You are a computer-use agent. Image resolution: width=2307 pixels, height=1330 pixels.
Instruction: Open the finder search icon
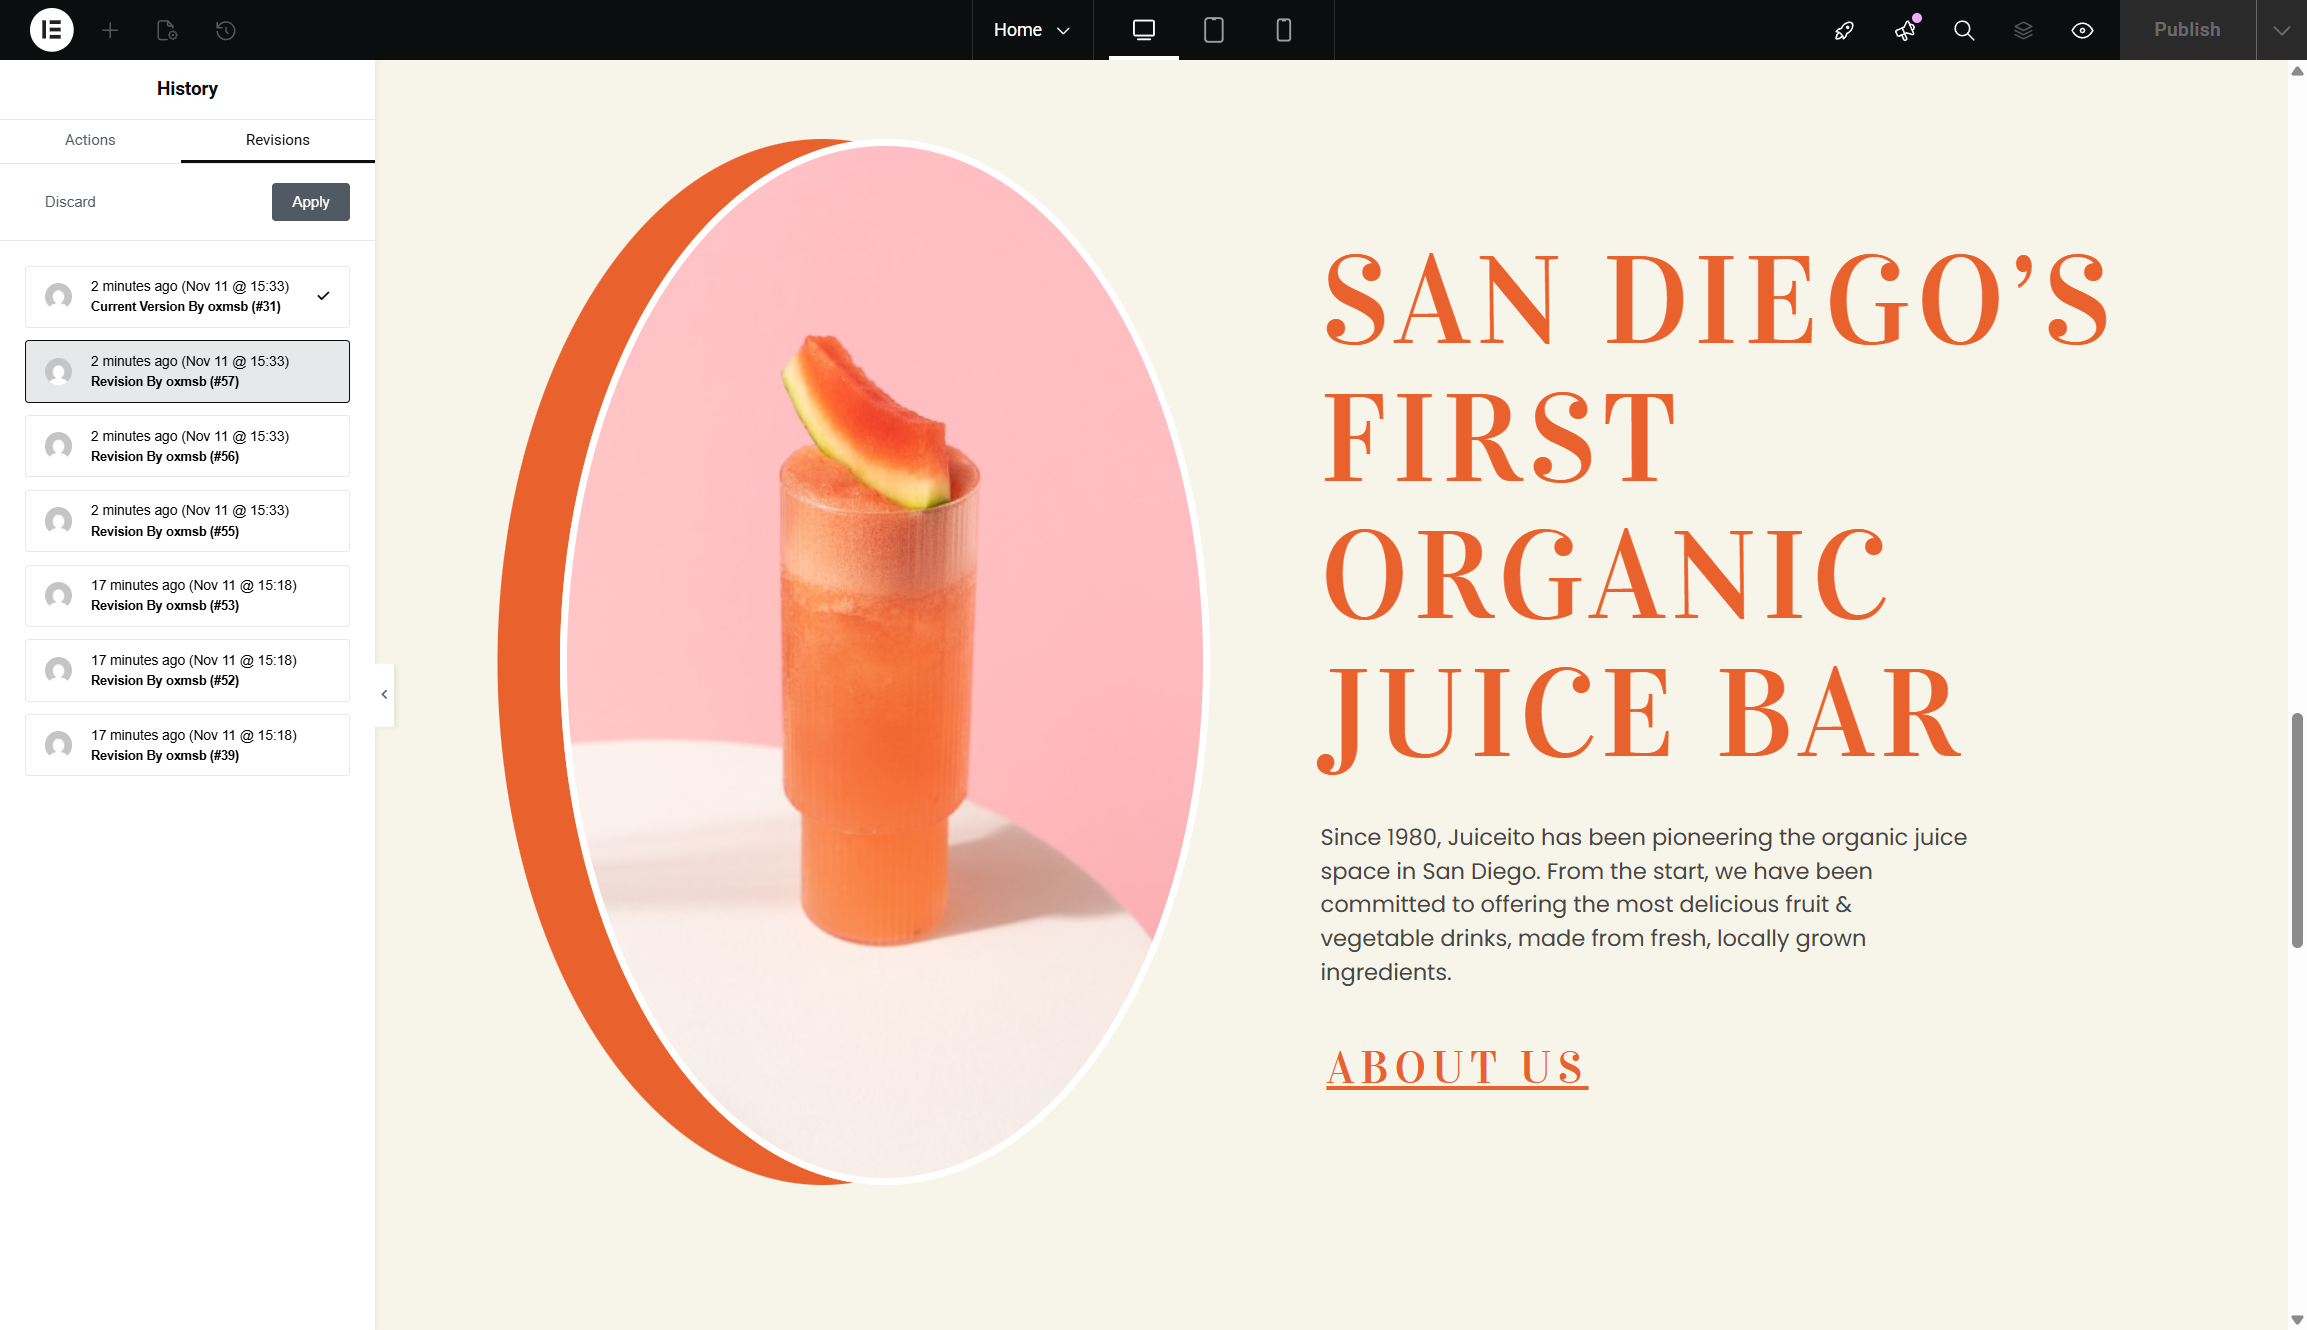pos(1964,30)
